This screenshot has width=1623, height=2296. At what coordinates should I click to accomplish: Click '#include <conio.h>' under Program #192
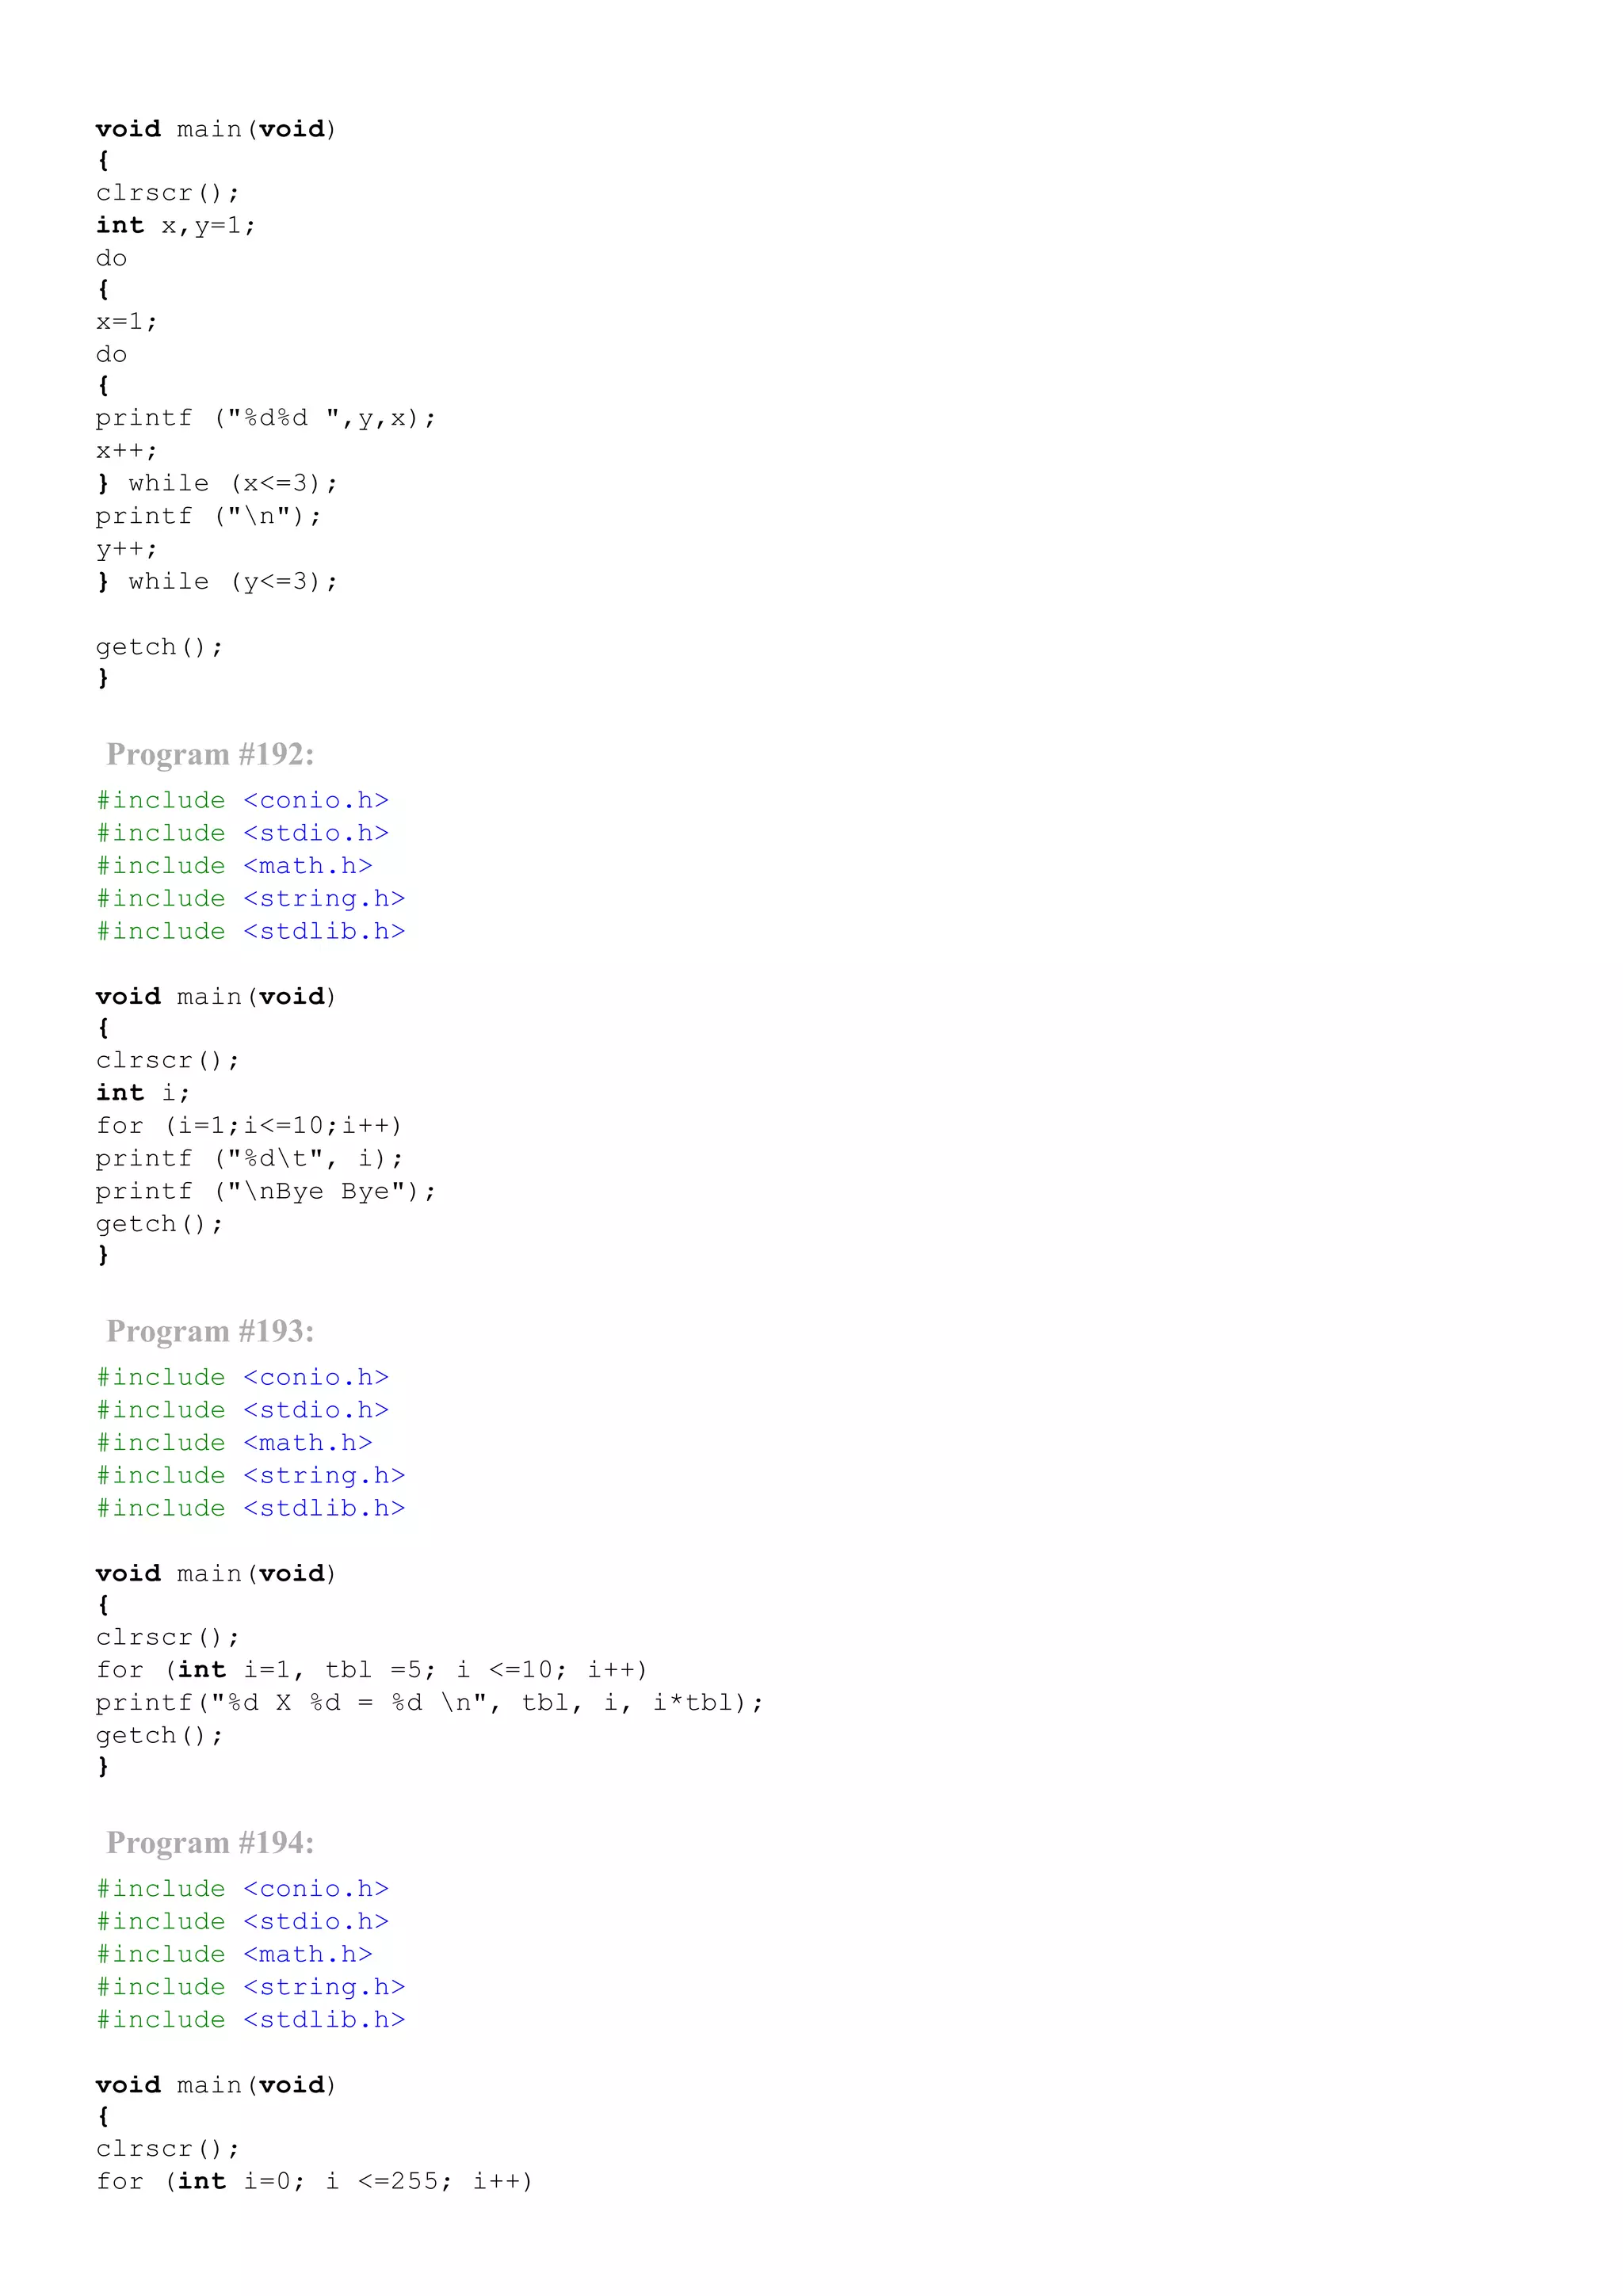coord(242,800)
